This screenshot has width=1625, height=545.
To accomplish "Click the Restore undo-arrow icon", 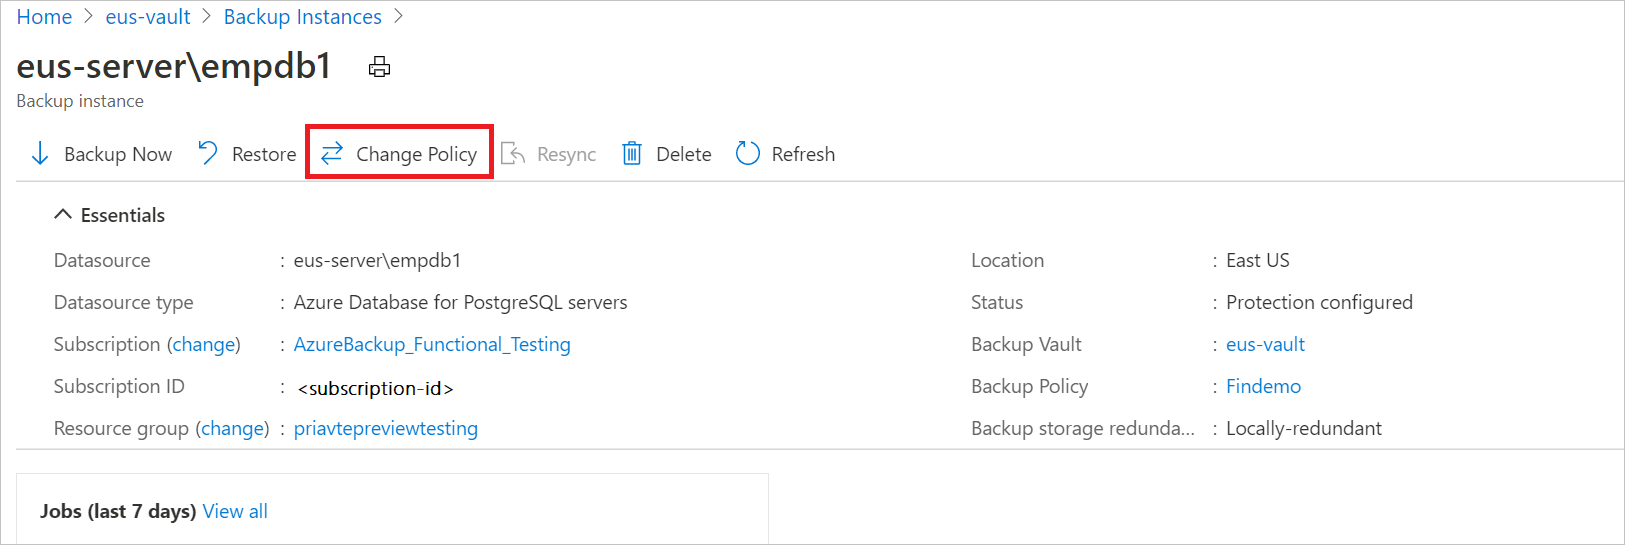I will (208, 153).
